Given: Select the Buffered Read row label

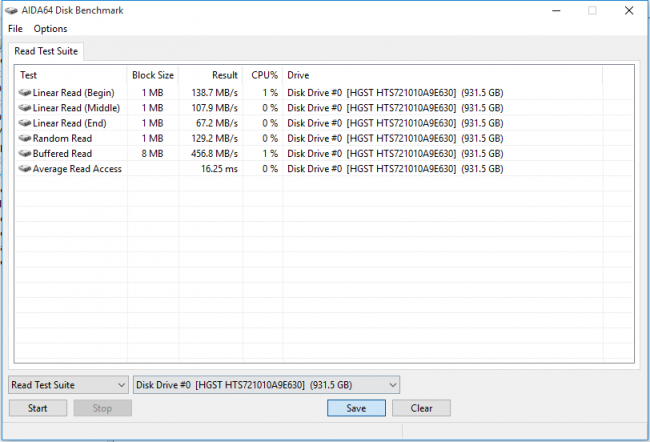Looking at the screenshot, I should [62, 154].
